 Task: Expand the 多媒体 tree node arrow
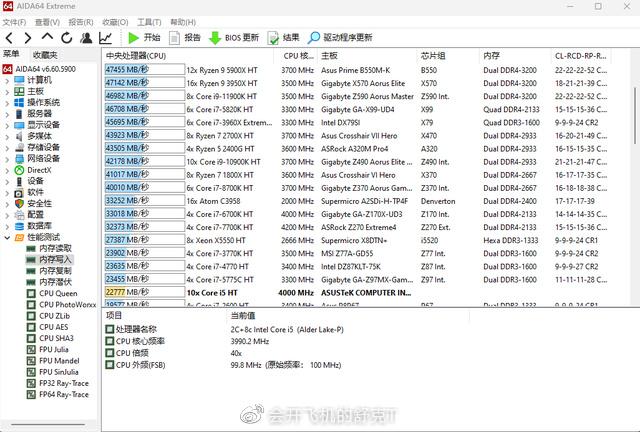click(x=7, y=136)
